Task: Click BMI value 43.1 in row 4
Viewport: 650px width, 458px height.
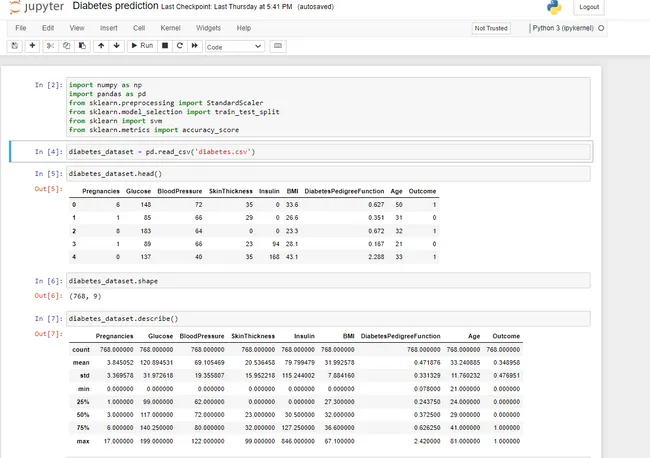Action: [x=292, y=257]
